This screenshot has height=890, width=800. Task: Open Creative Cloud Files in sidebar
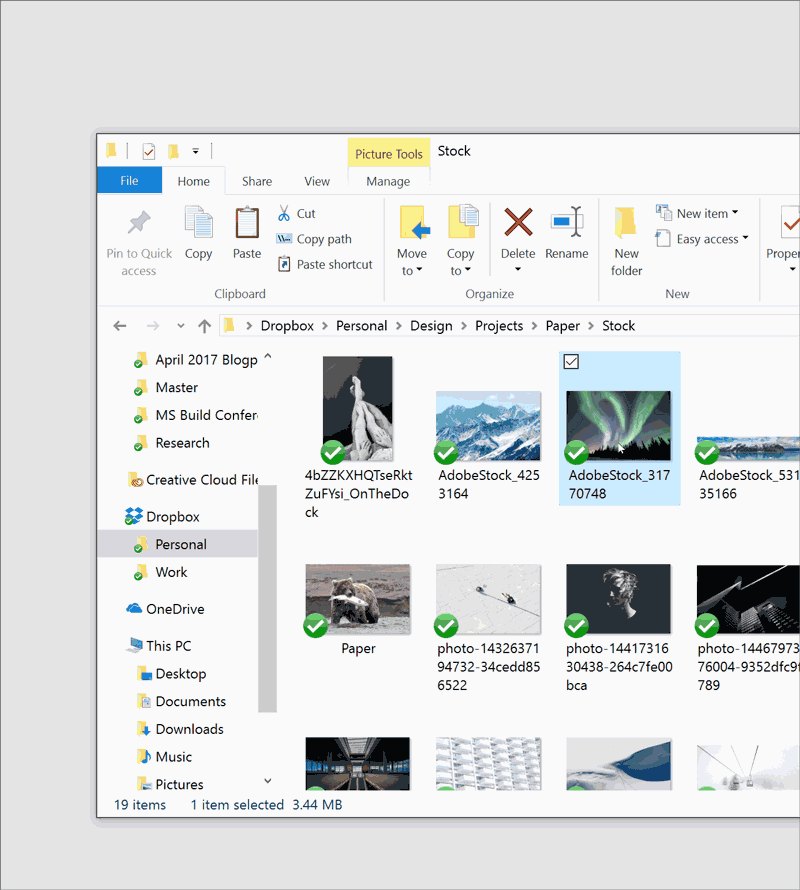pyautogui.click(x=193, y=480)
